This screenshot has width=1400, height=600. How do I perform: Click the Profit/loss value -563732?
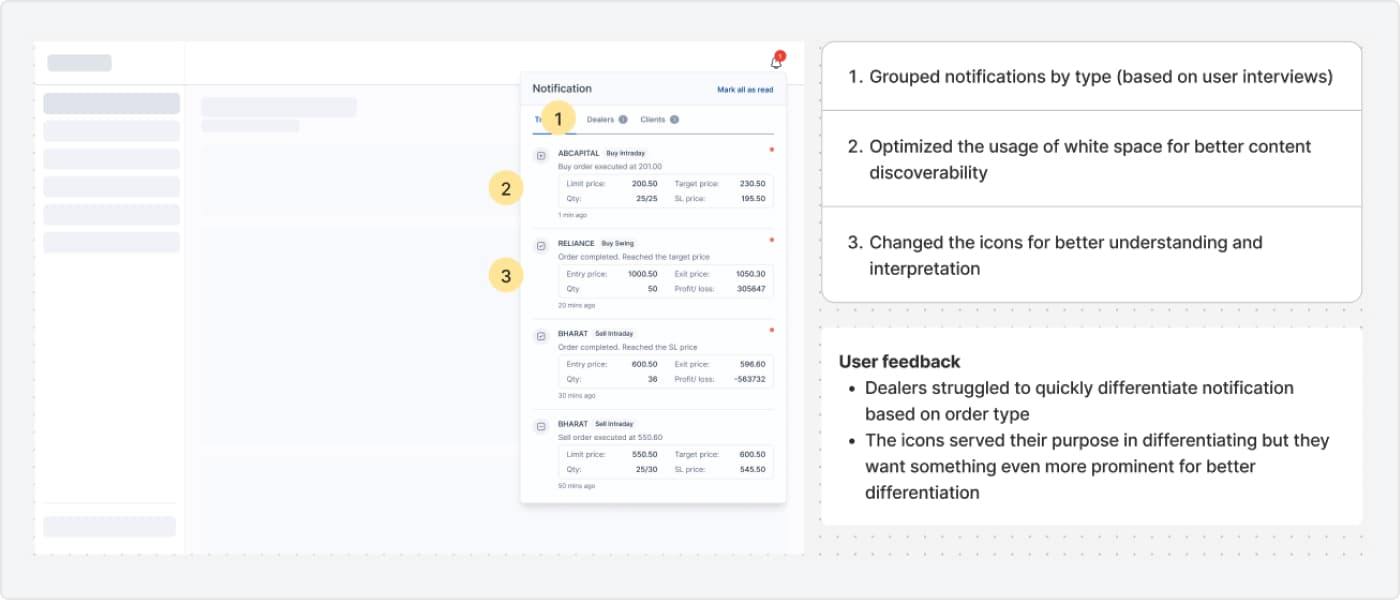748,379
